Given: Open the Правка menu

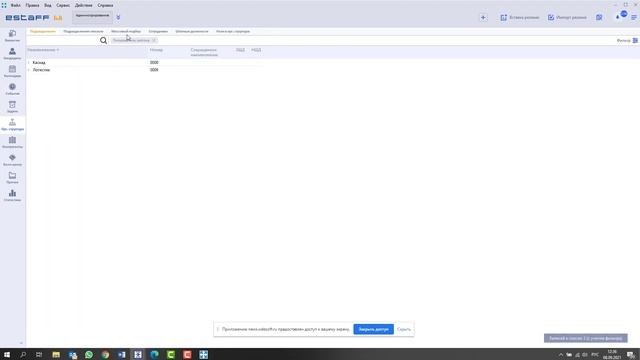Looking at the screenshot, I should click(x=32, y=5).
